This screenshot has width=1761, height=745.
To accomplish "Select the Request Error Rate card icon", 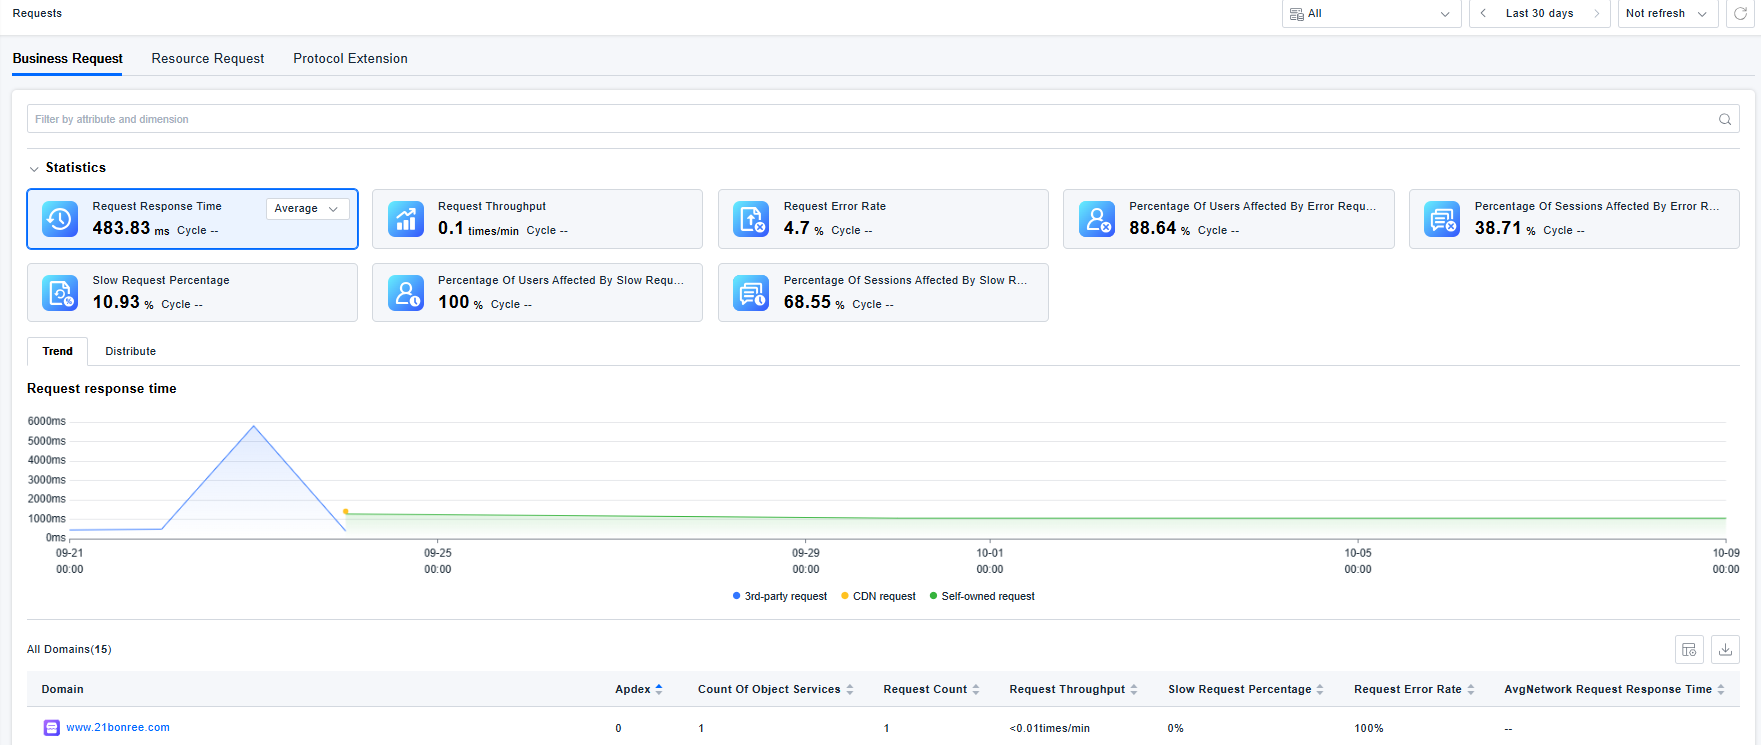I will click(751, 219).
